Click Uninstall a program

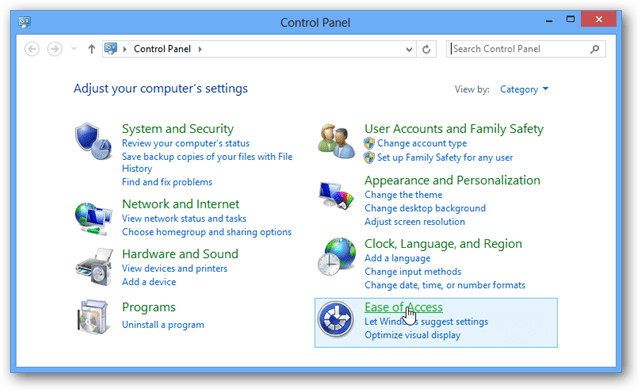pyautogui.click(x=163, y=325)
